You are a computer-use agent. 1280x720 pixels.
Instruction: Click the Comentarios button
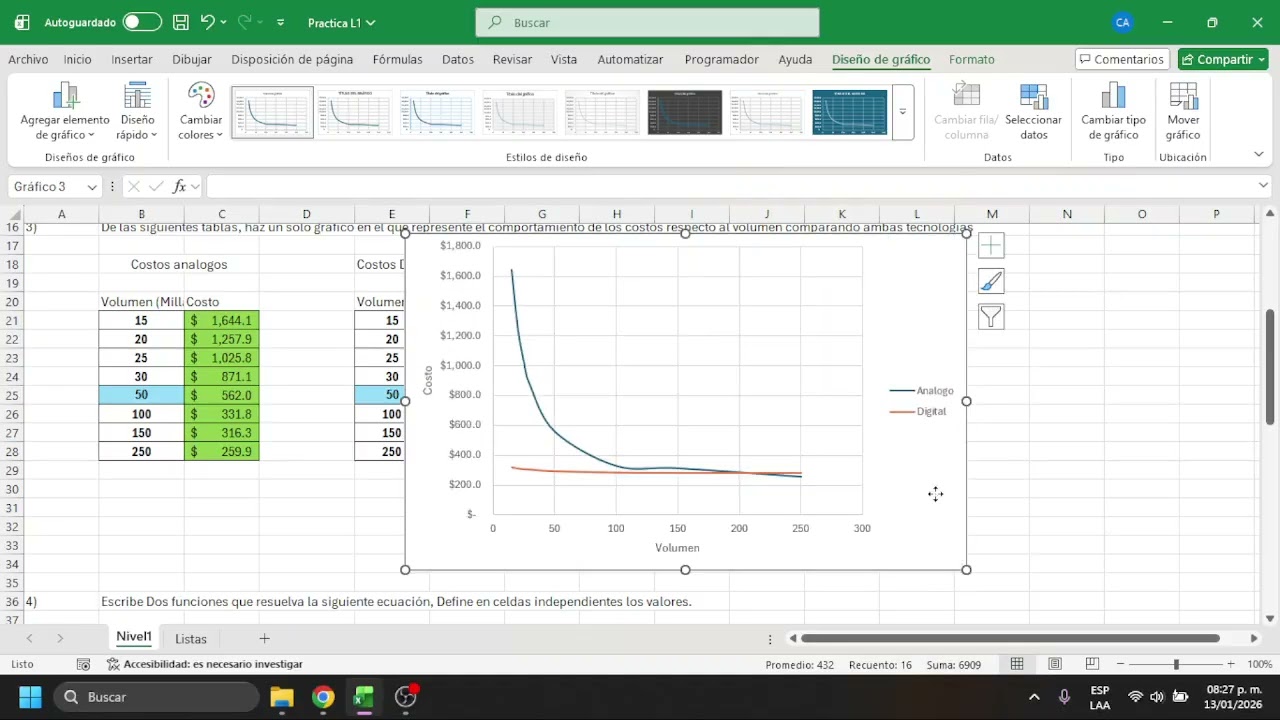click(1121, 59)
